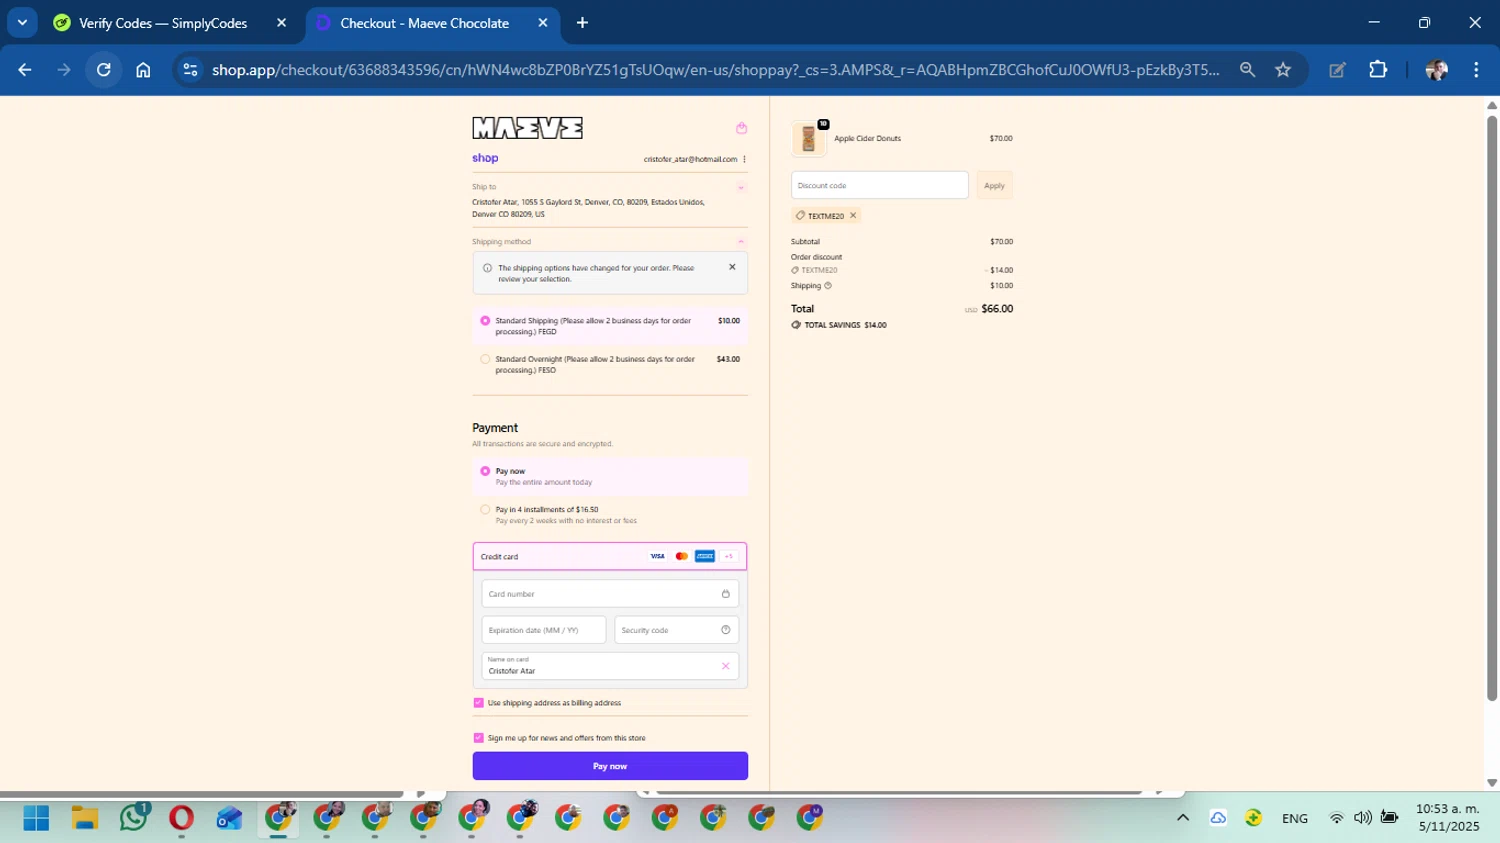Open the shopping bag cart icon

pos(741,128)
